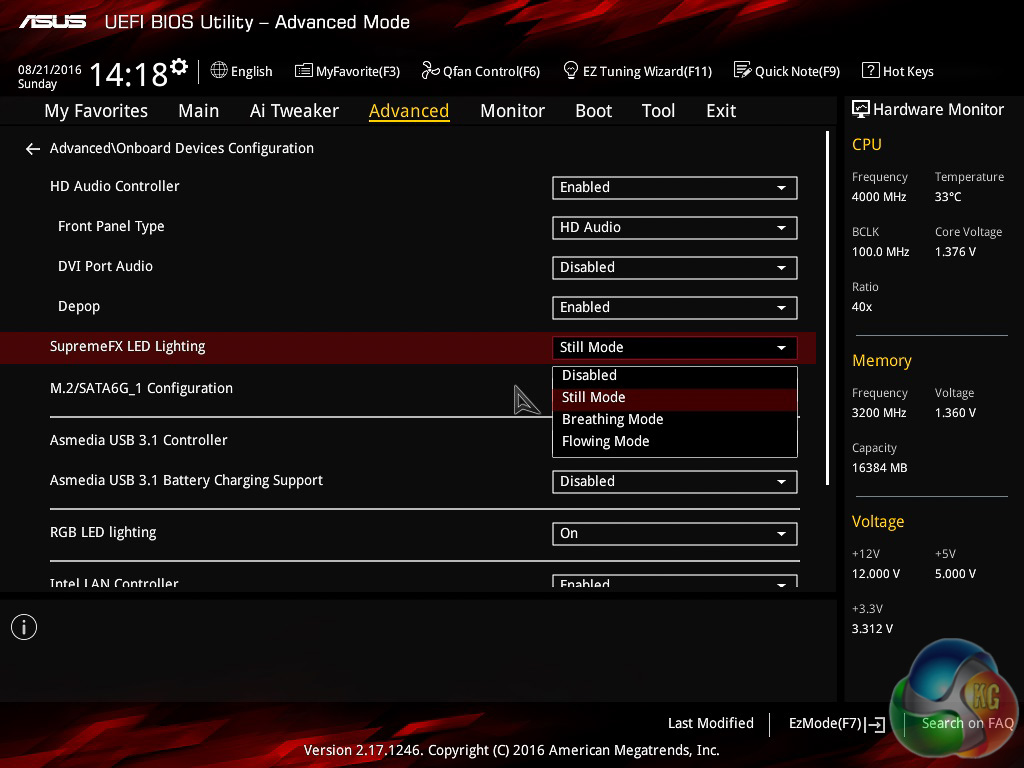Open the Tool tab

click(658, 111)
